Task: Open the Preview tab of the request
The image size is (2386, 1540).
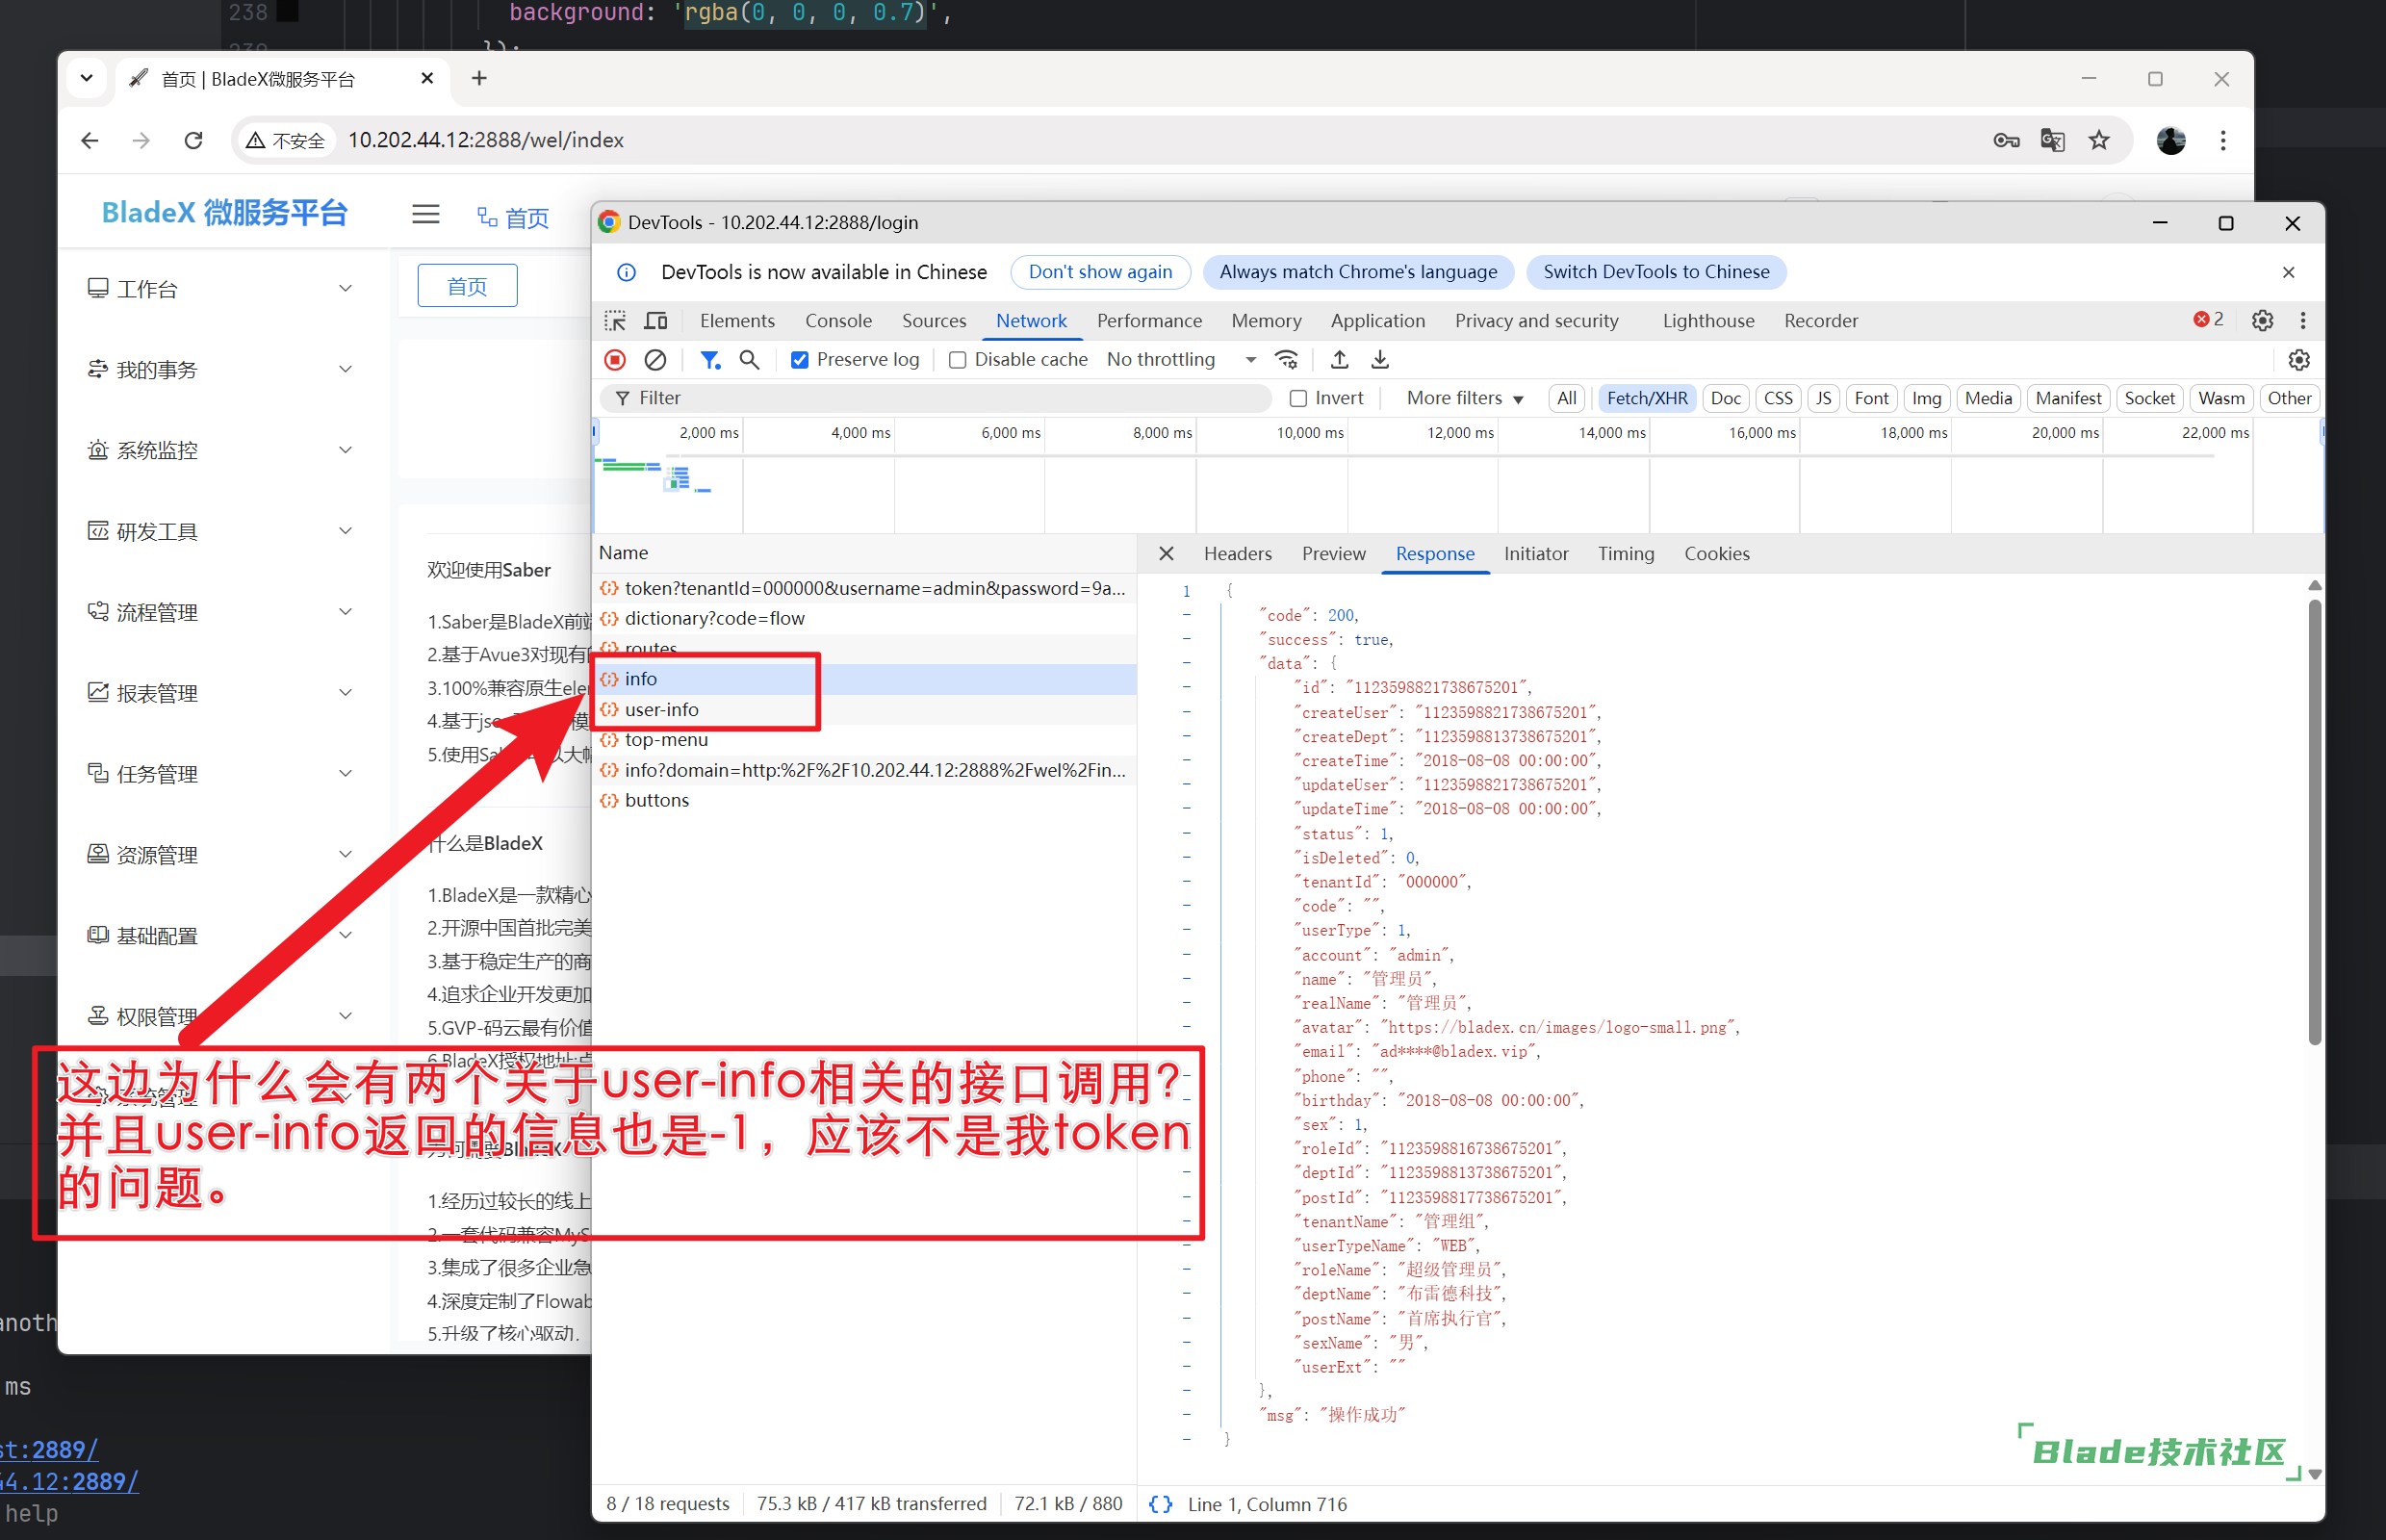Action: coord(1333,554)
